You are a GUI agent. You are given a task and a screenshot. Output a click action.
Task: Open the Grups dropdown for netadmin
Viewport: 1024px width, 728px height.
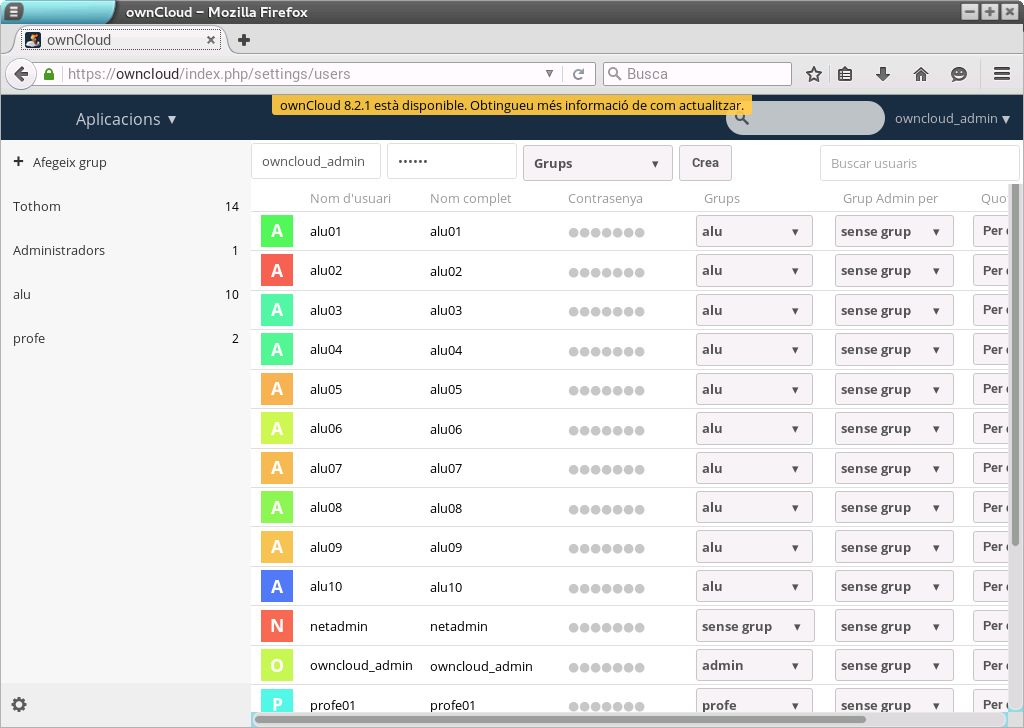[x=754, y=626]
